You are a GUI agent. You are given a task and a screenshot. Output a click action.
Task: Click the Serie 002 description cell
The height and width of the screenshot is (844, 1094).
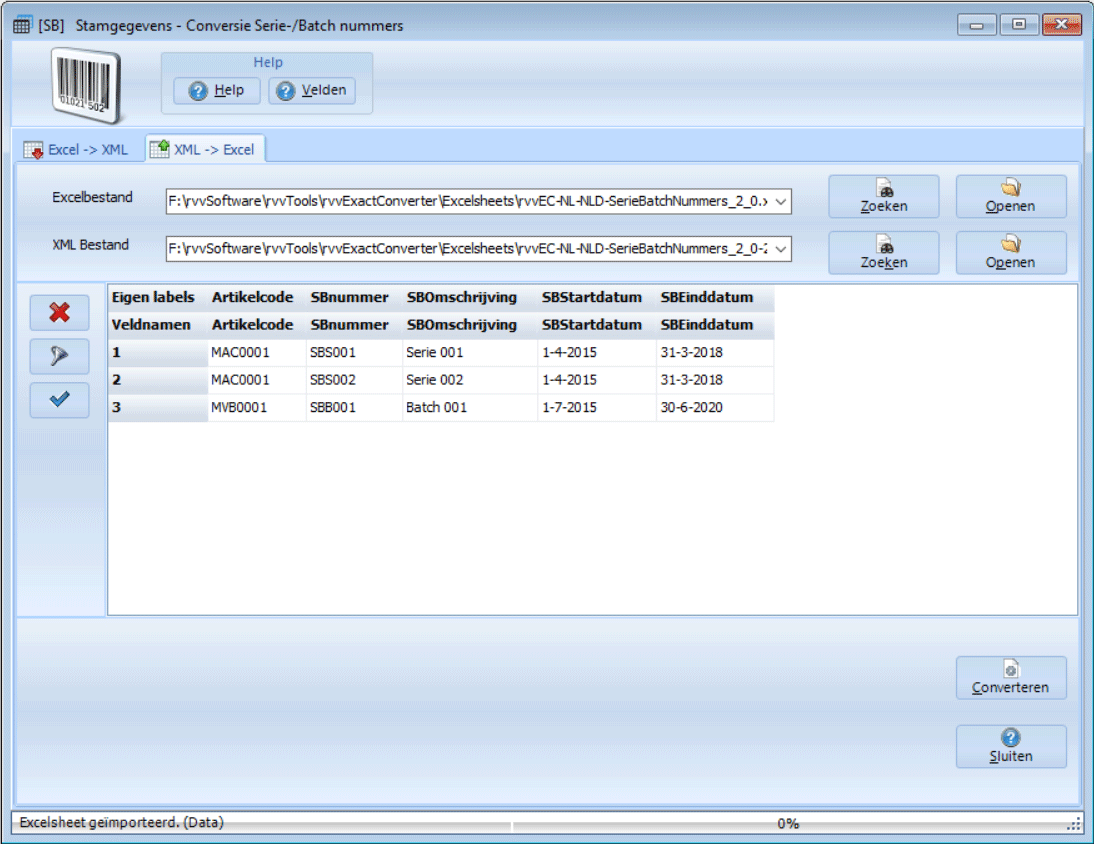click(x=470, y=380)
